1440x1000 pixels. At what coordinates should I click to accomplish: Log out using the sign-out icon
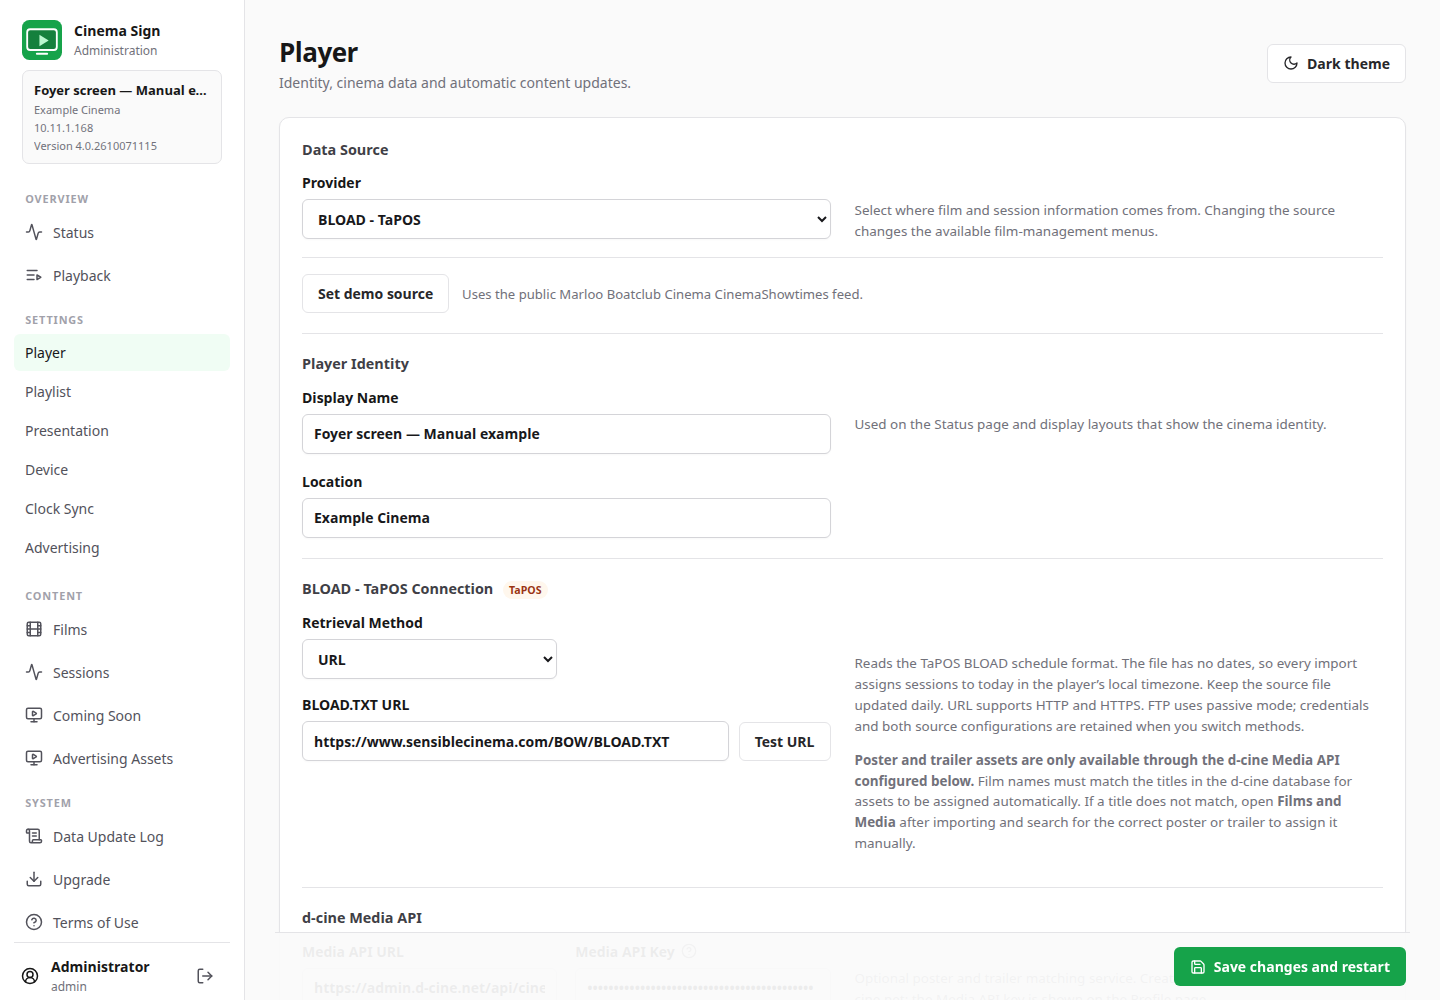[205, 976]
